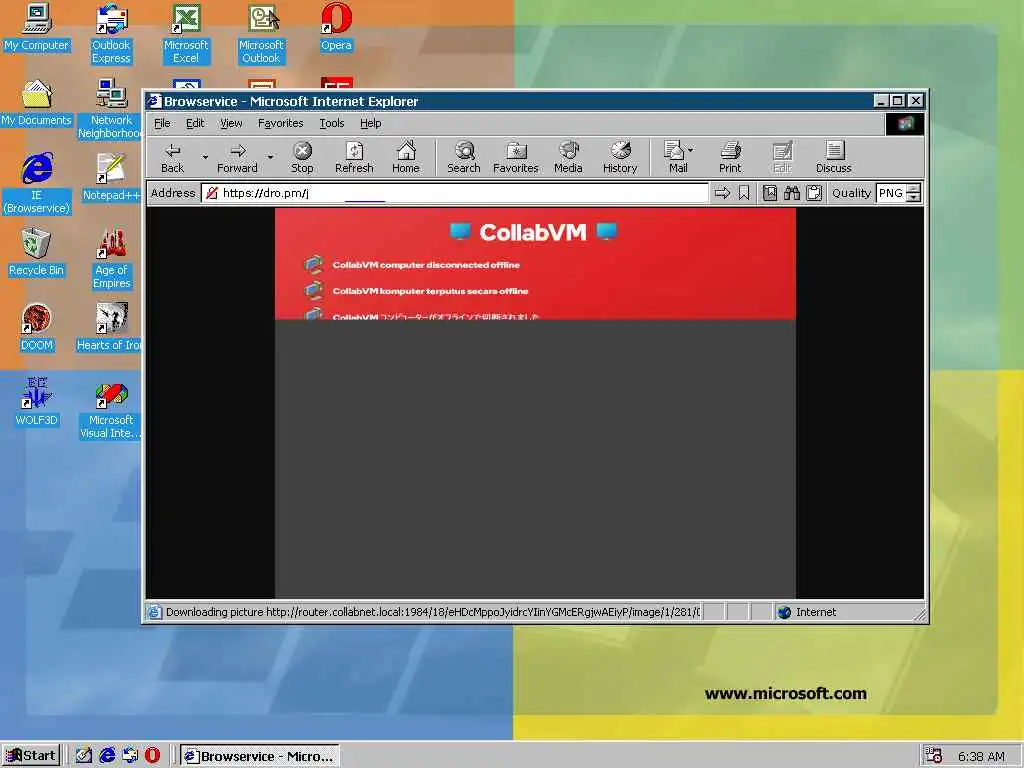Screen dimensions: 1024x768
Task: Click the Discuss toolbar button
Action: [x=834, y=158]
